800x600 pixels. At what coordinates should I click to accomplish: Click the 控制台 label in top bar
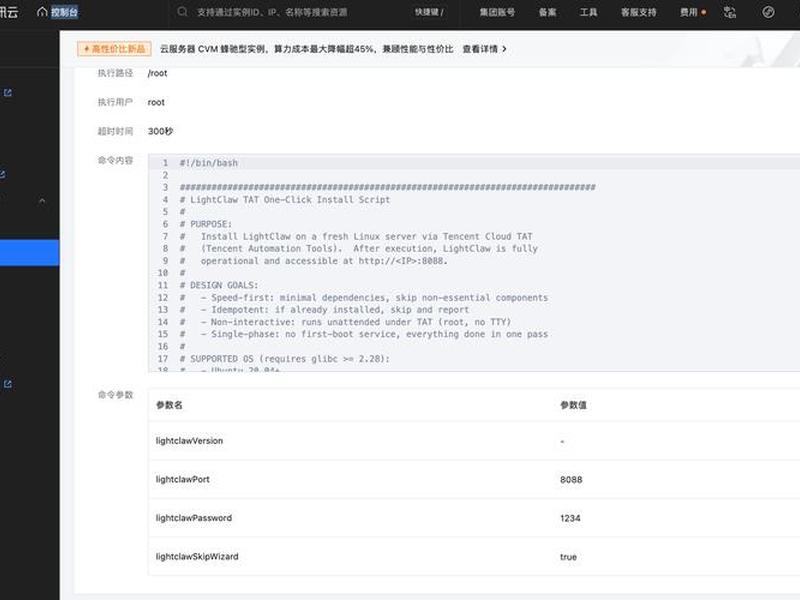[64, 12]
